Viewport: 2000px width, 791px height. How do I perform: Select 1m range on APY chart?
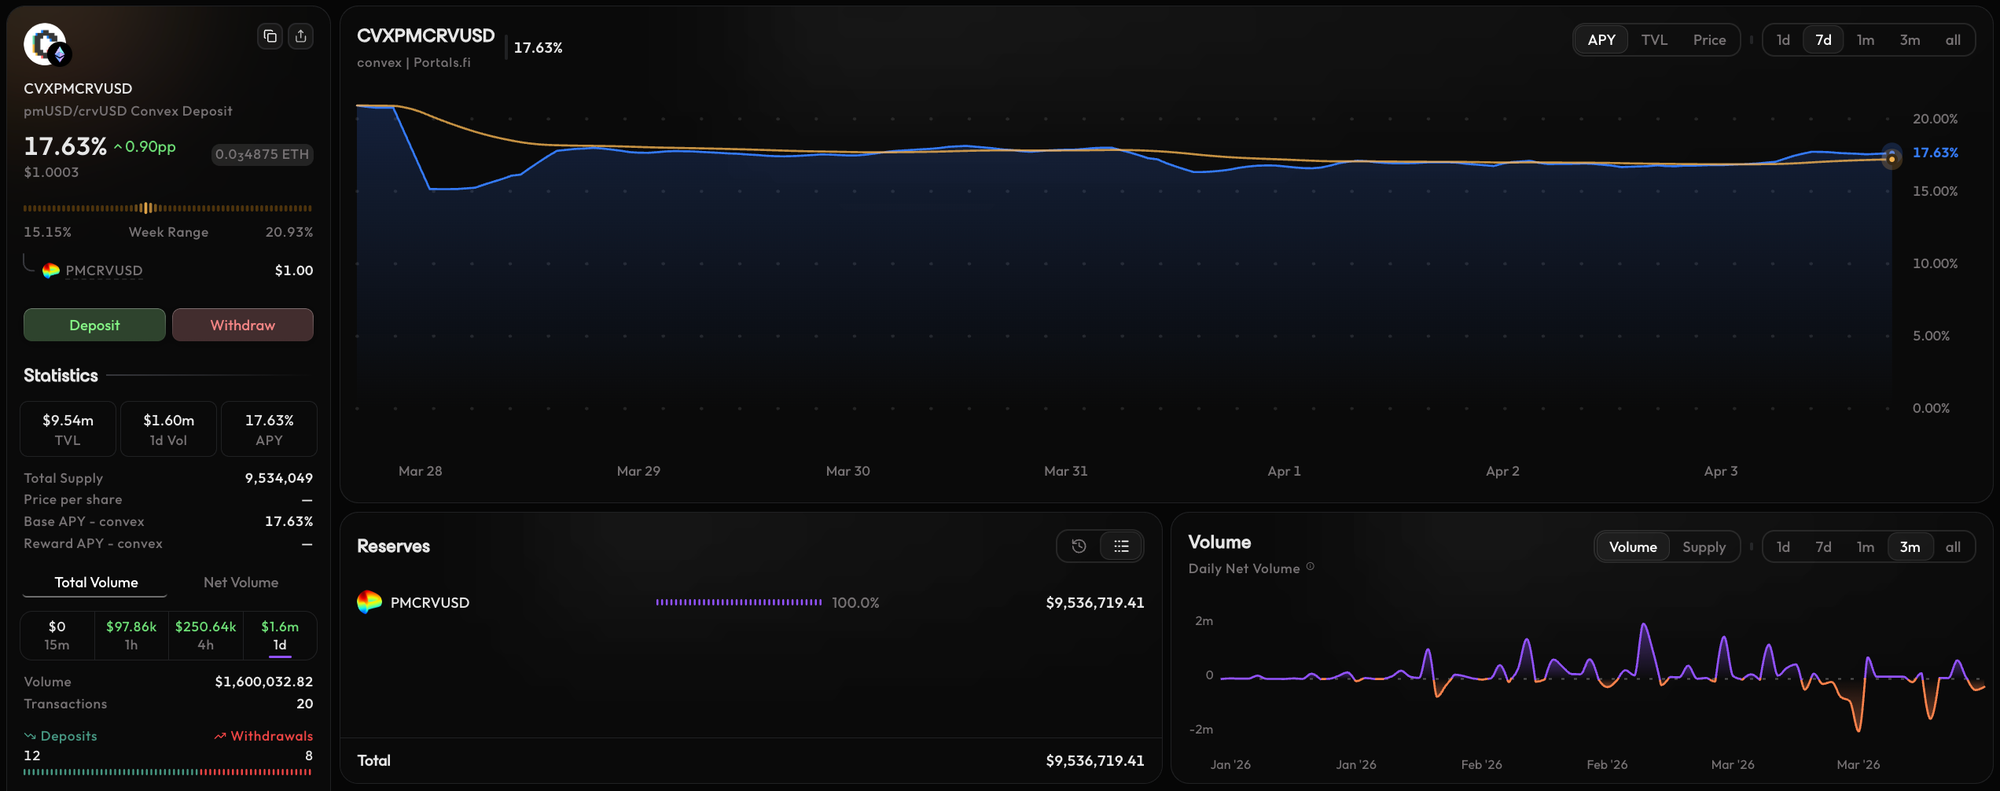click(1865, 40)
